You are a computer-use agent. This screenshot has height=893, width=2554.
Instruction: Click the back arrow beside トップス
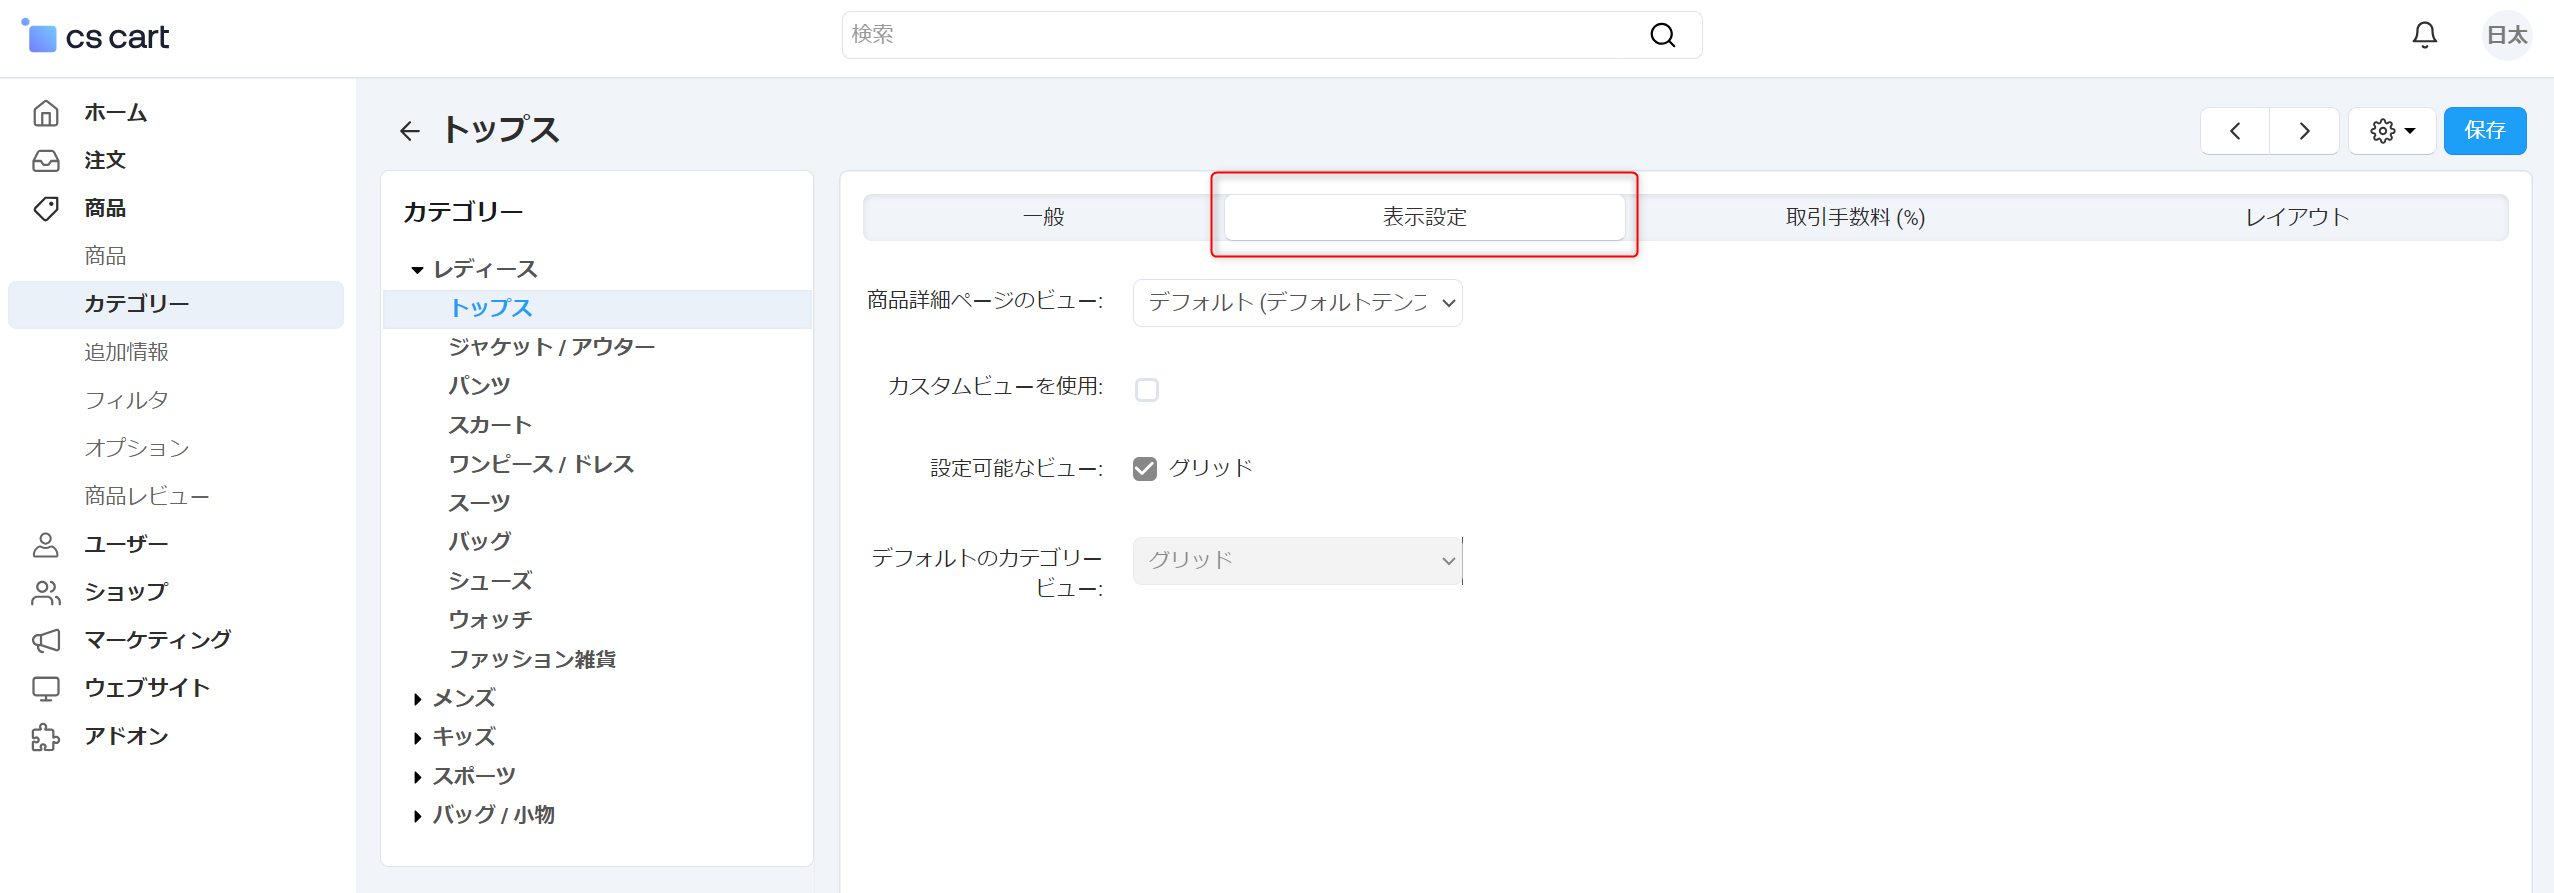tap(409, 131)
